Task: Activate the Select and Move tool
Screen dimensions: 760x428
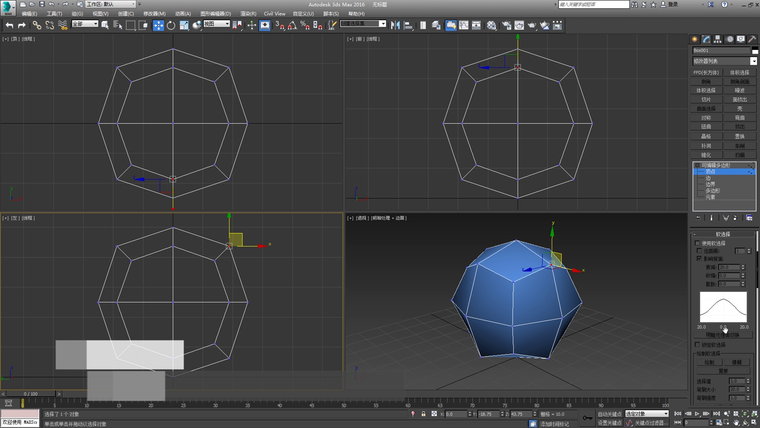Action: tap(158, 25)
